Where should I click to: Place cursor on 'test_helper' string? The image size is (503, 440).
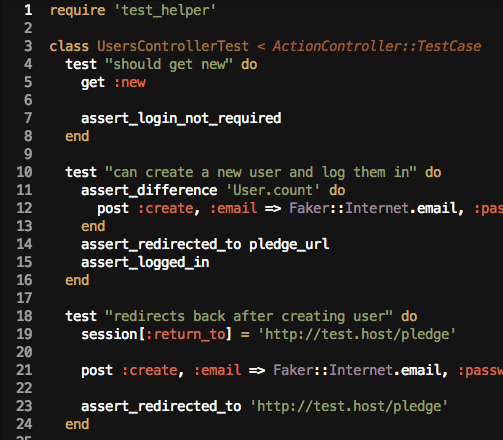tap(165, 10)
